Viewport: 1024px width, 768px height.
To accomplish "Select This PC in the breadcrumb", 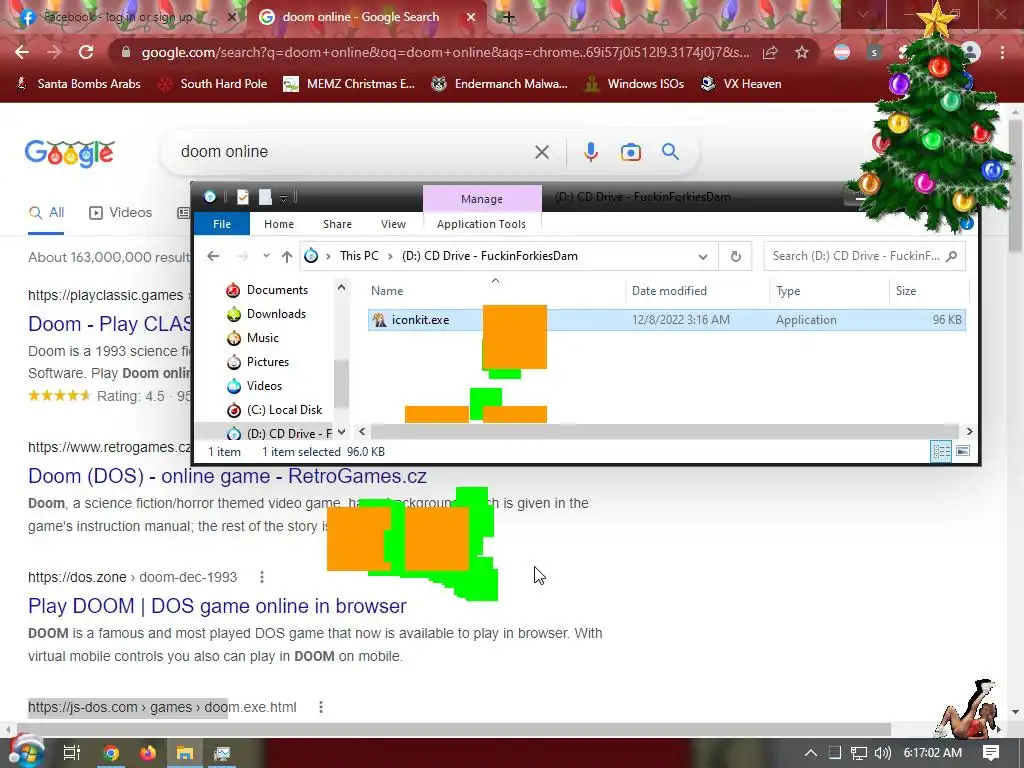I will pos(359,256).
